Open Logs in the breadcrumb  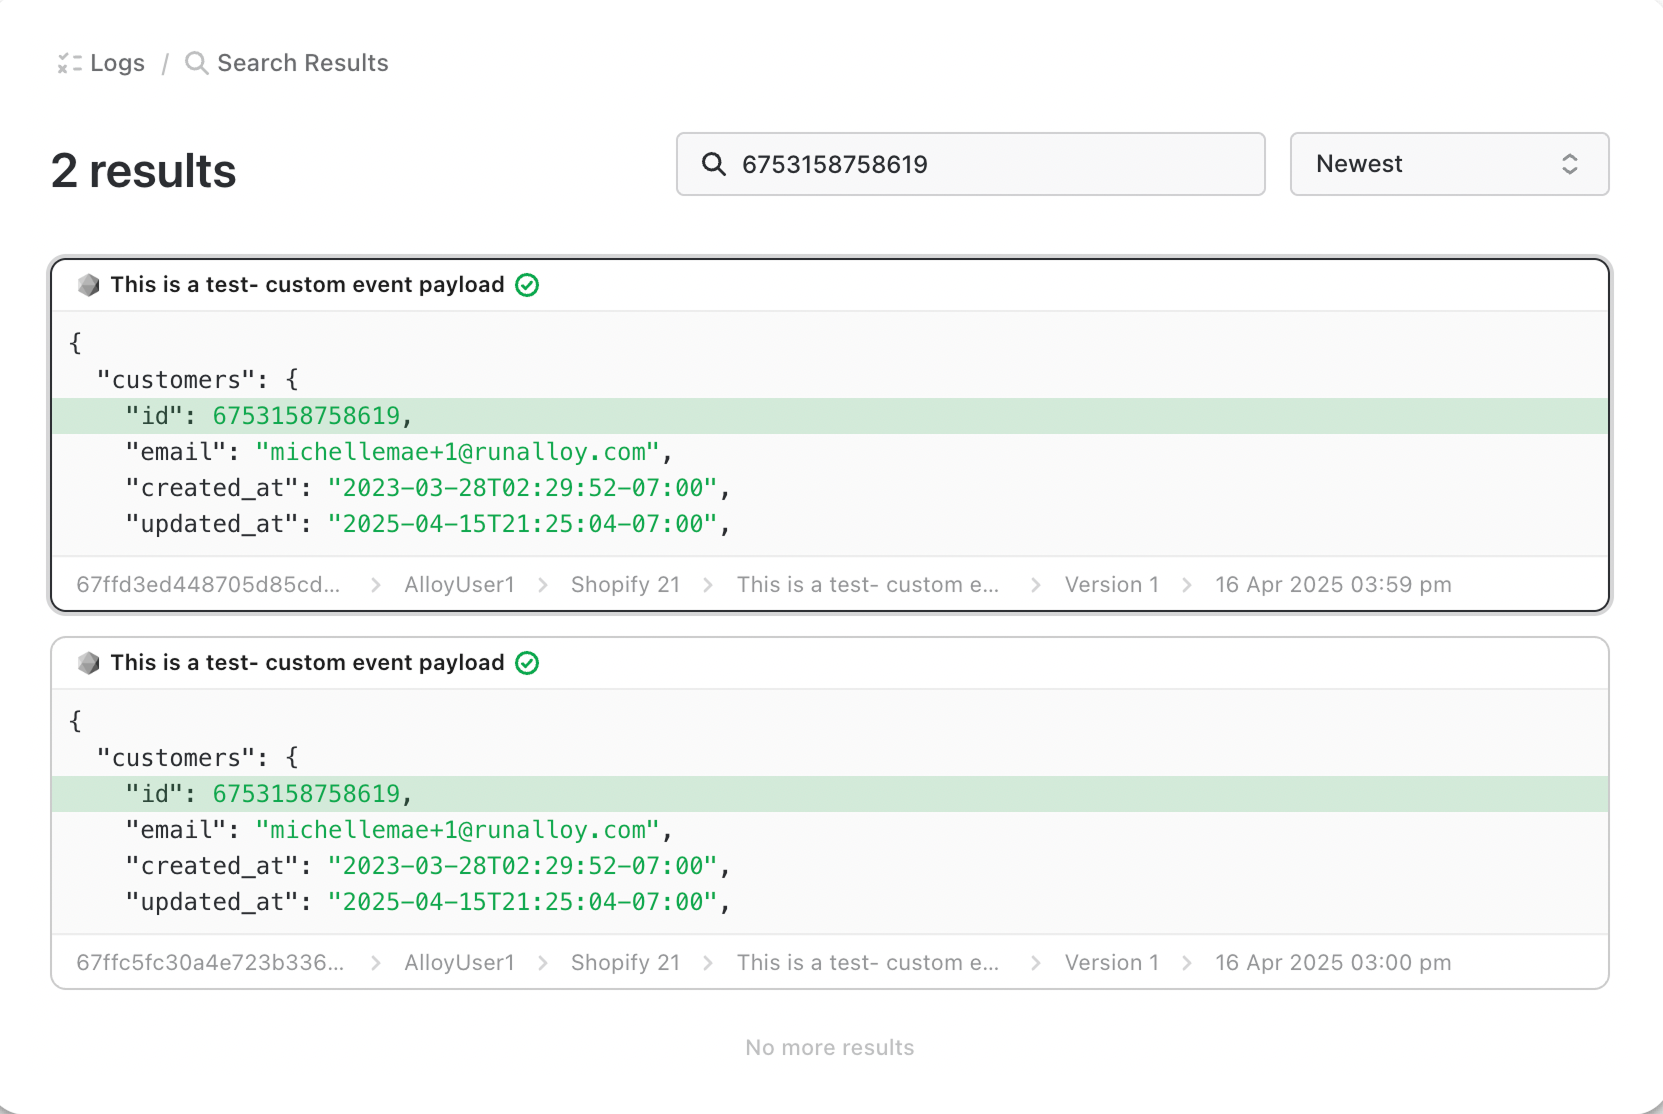[117, 63]
